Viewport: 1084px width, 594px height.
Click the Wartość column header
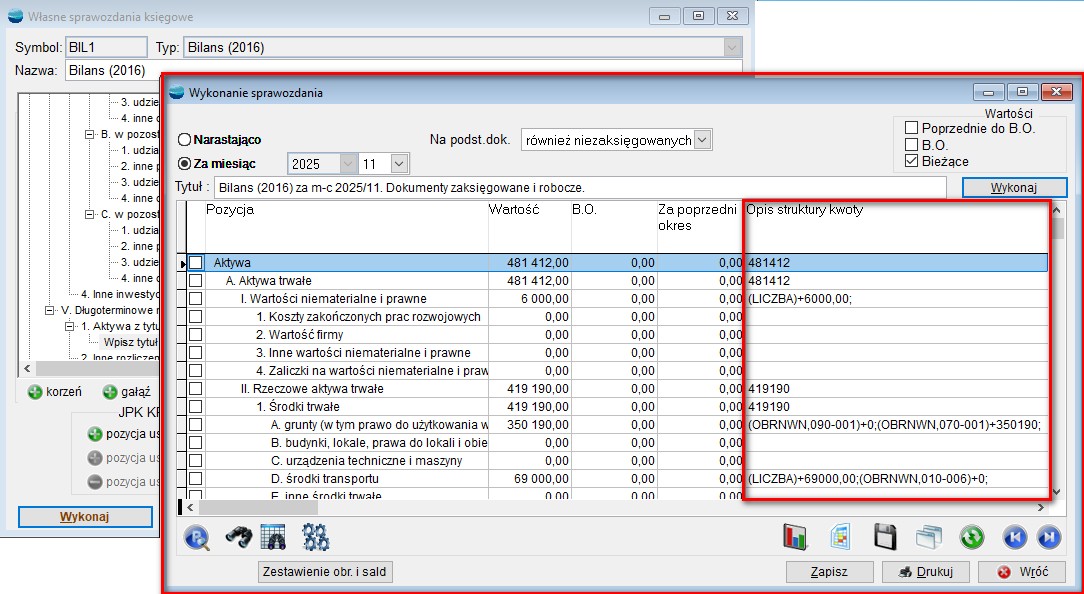coord(526,210)
